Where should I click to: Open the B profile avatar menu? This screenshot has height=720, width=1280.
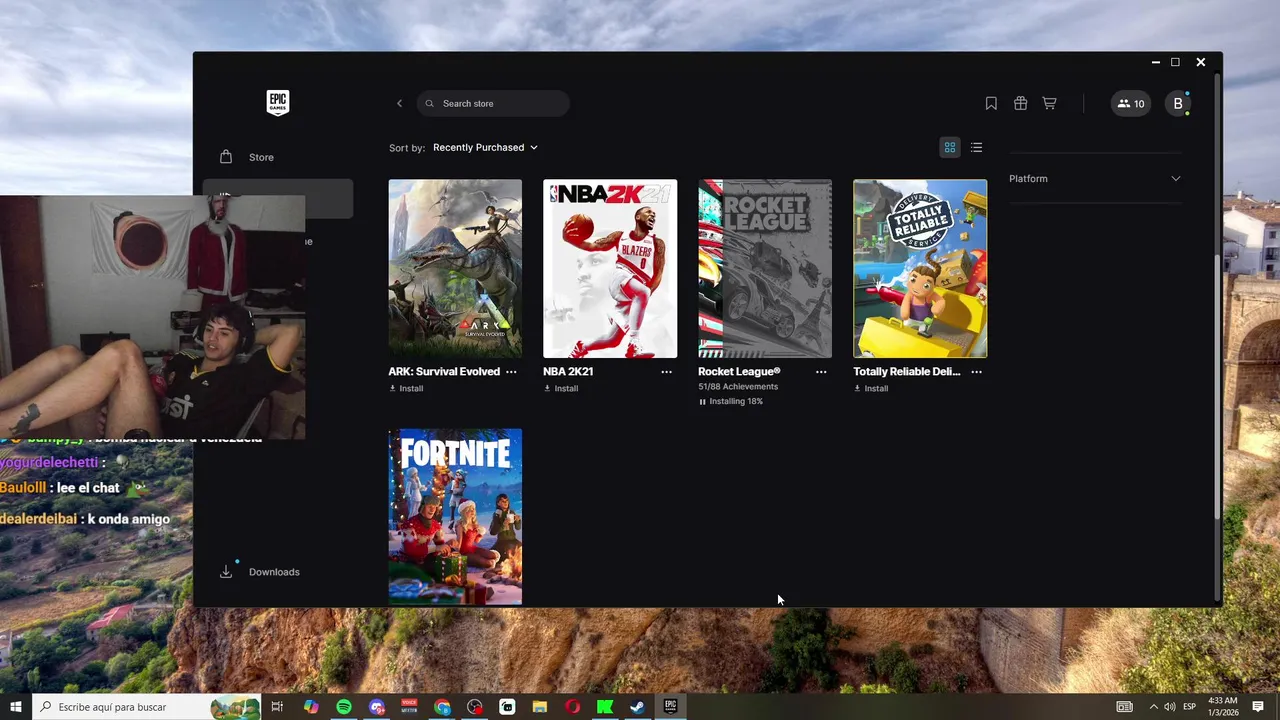(x=1178, y=103)
